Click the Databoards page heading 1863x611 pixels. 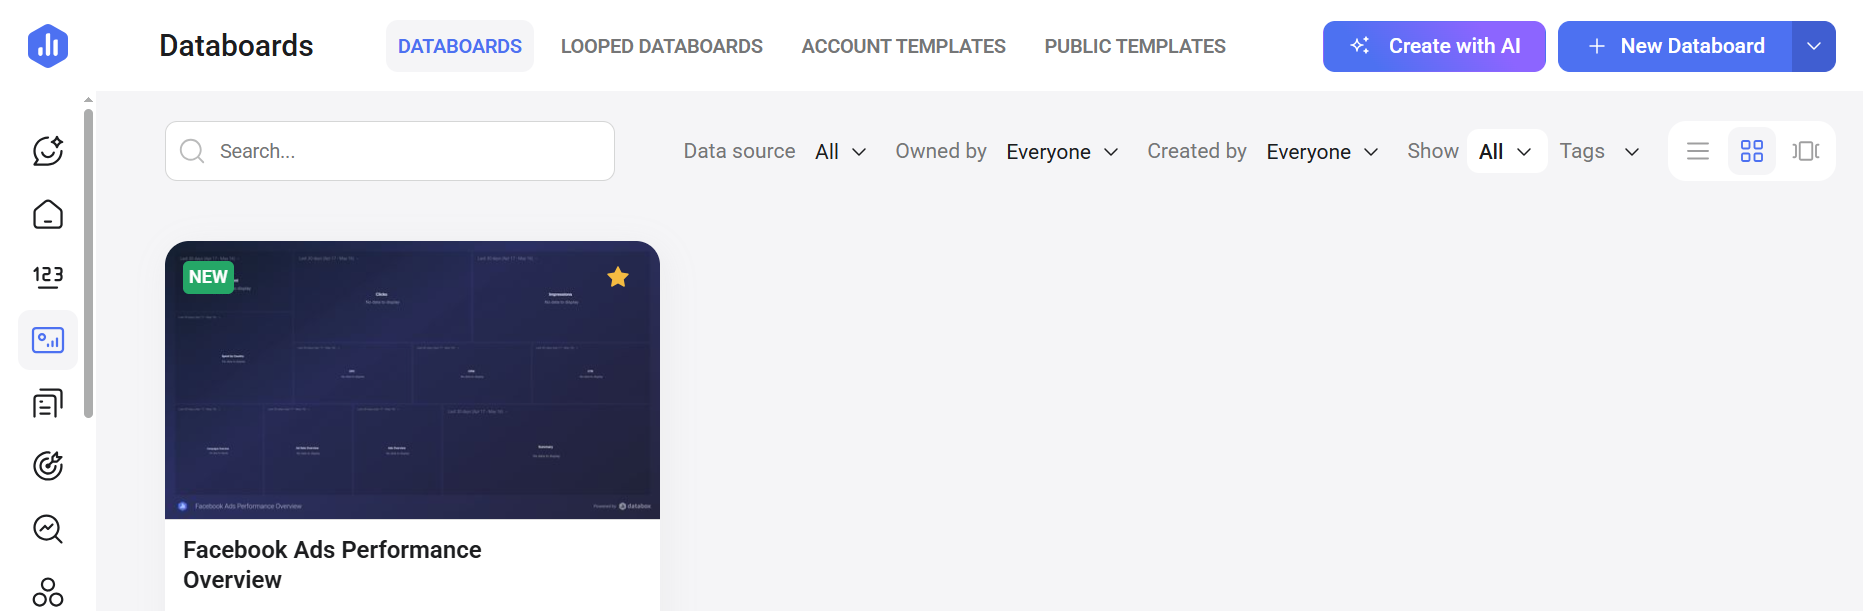[236, 46]
